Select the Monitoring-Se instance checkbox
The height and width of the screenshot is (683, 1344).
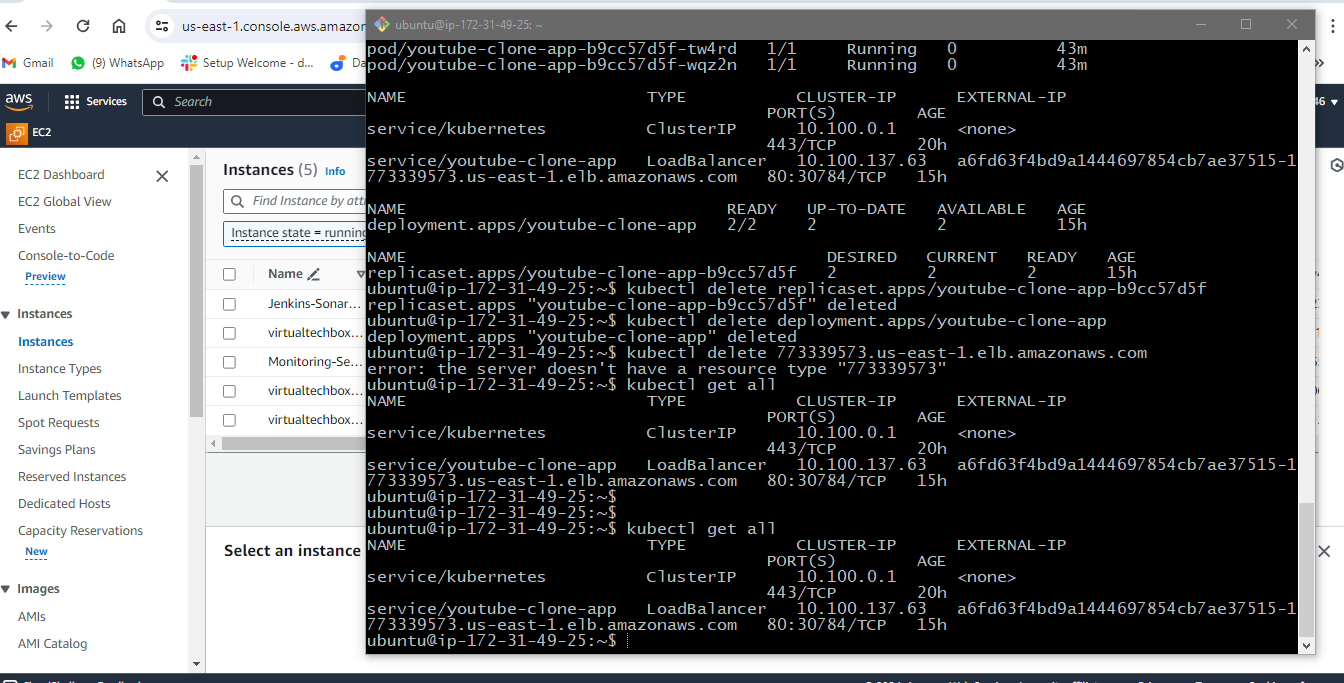point(230,362)
